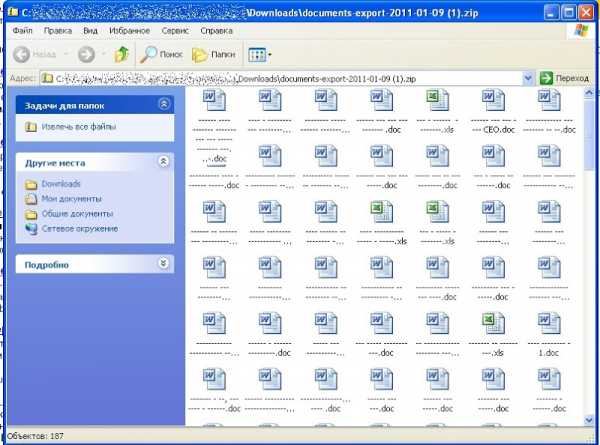The width and height of the screenshot is (600, 445).
Task: Open the Избранное menu
Action: 129,31
